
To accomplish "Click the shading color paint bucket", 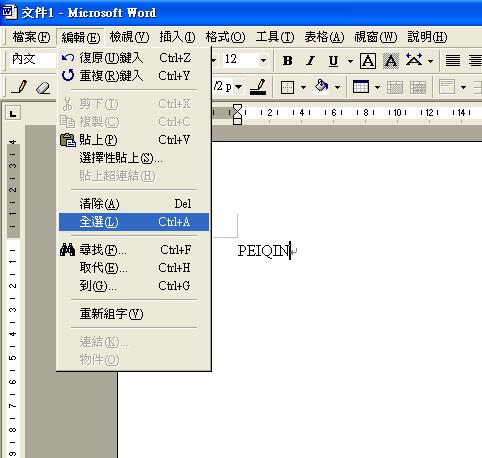I will pyautogui.click(x=321, y=87).
